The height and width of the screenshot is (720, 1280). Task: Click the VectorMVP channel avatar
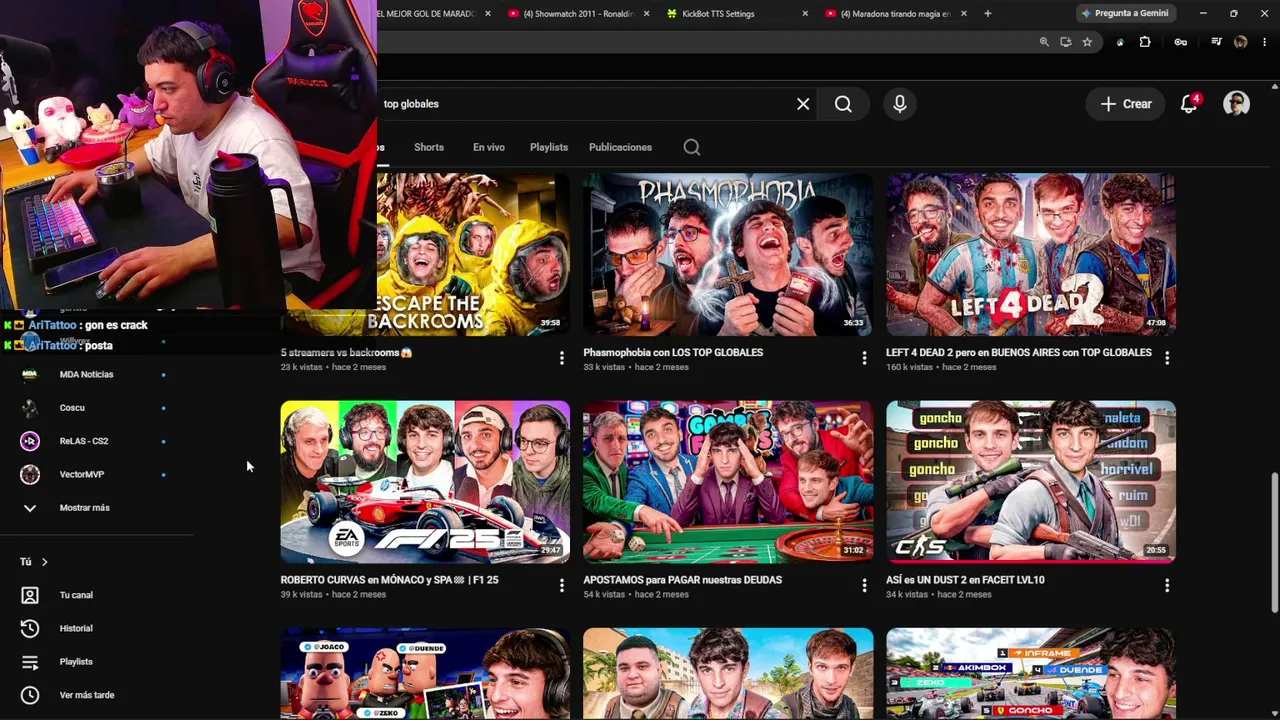tap(30, 474)
